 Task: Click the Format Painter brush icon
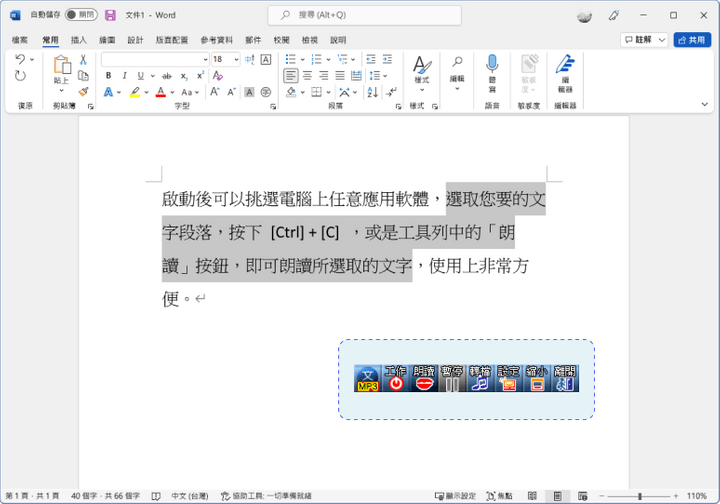click(x=83, y=92)
